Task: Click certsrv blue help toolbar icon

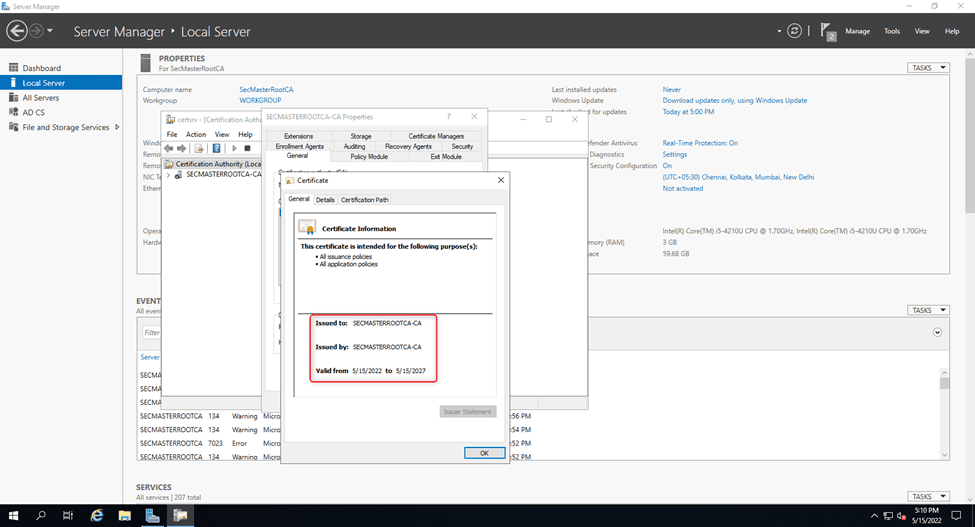Action: click(216, 149)
